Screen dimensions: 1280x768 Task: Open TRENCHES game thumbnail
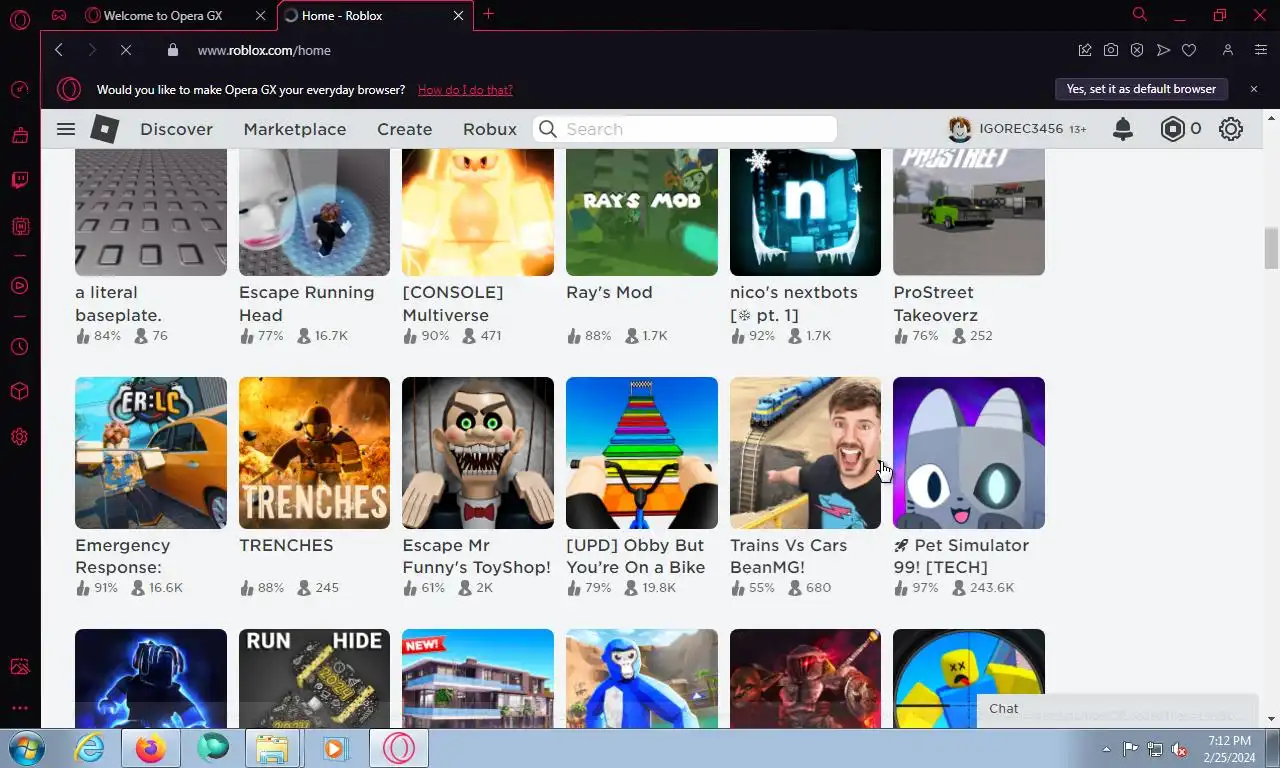click(x=314, y=453)
